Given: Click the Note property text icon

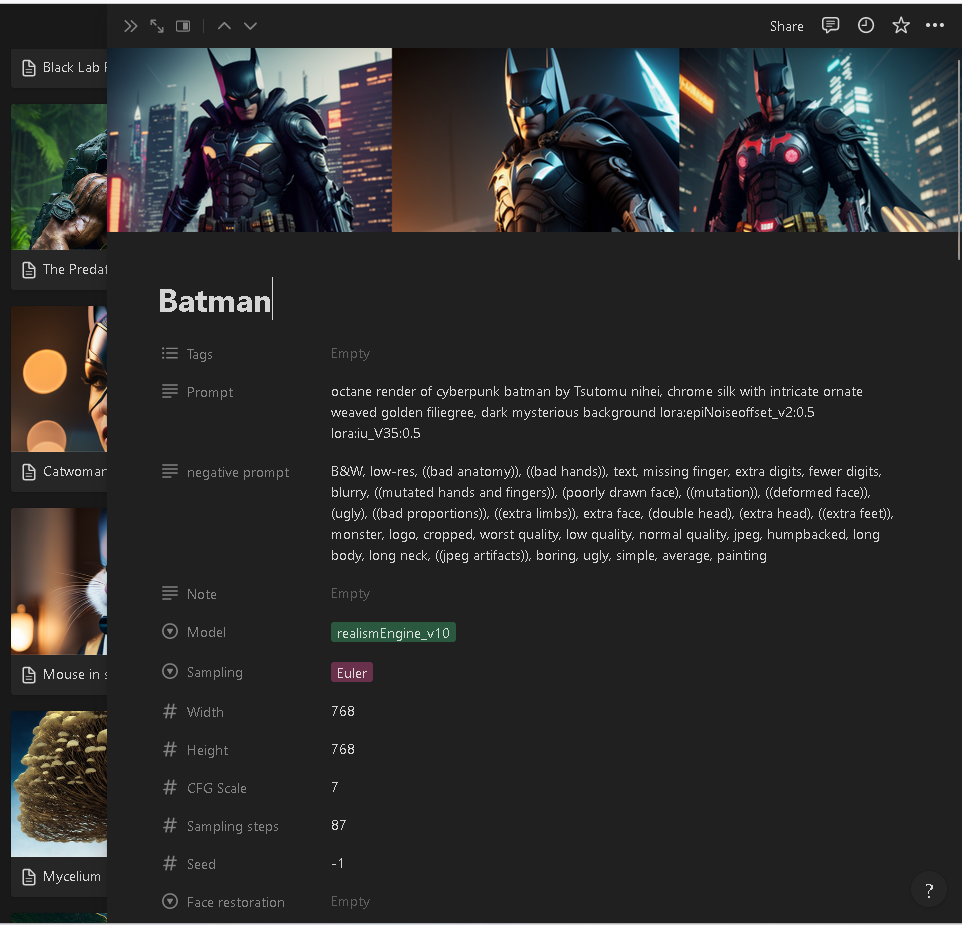Looking at the screenshot, I should (170, 593).
